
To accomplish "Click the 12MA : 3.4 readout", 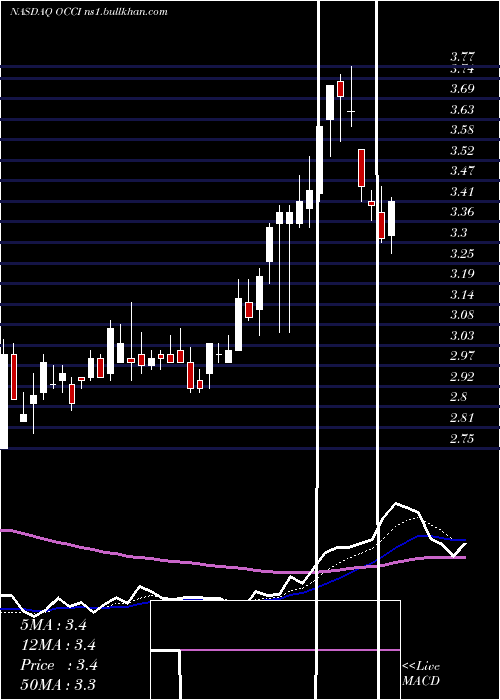I will click(x=58, y=645).
